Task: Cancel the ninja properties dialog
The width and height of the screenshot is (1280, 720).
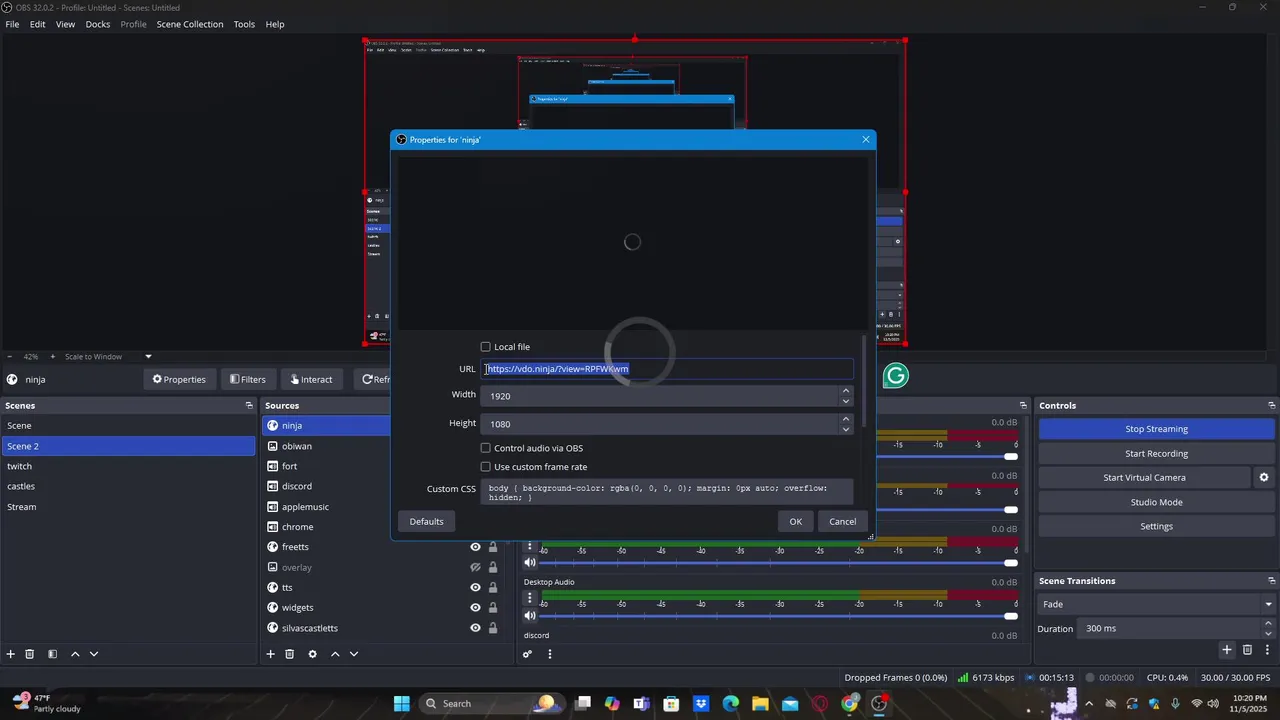Action: 842,521
